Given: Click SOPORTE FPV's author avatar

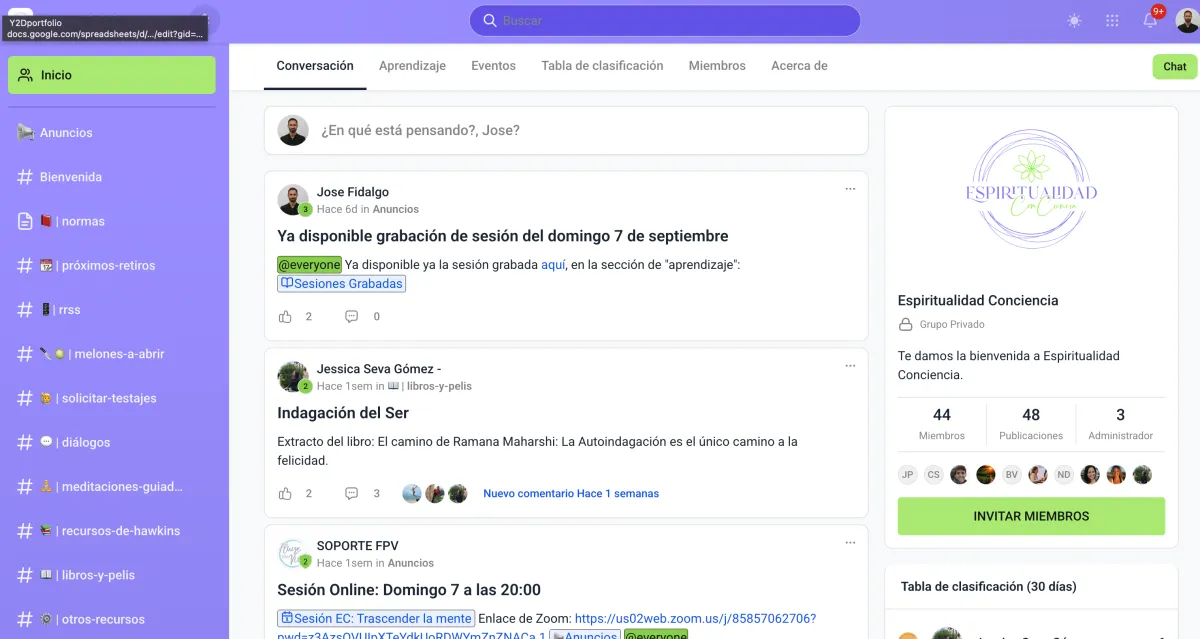Looking at the screenshot, I should [x=293, y=553].
